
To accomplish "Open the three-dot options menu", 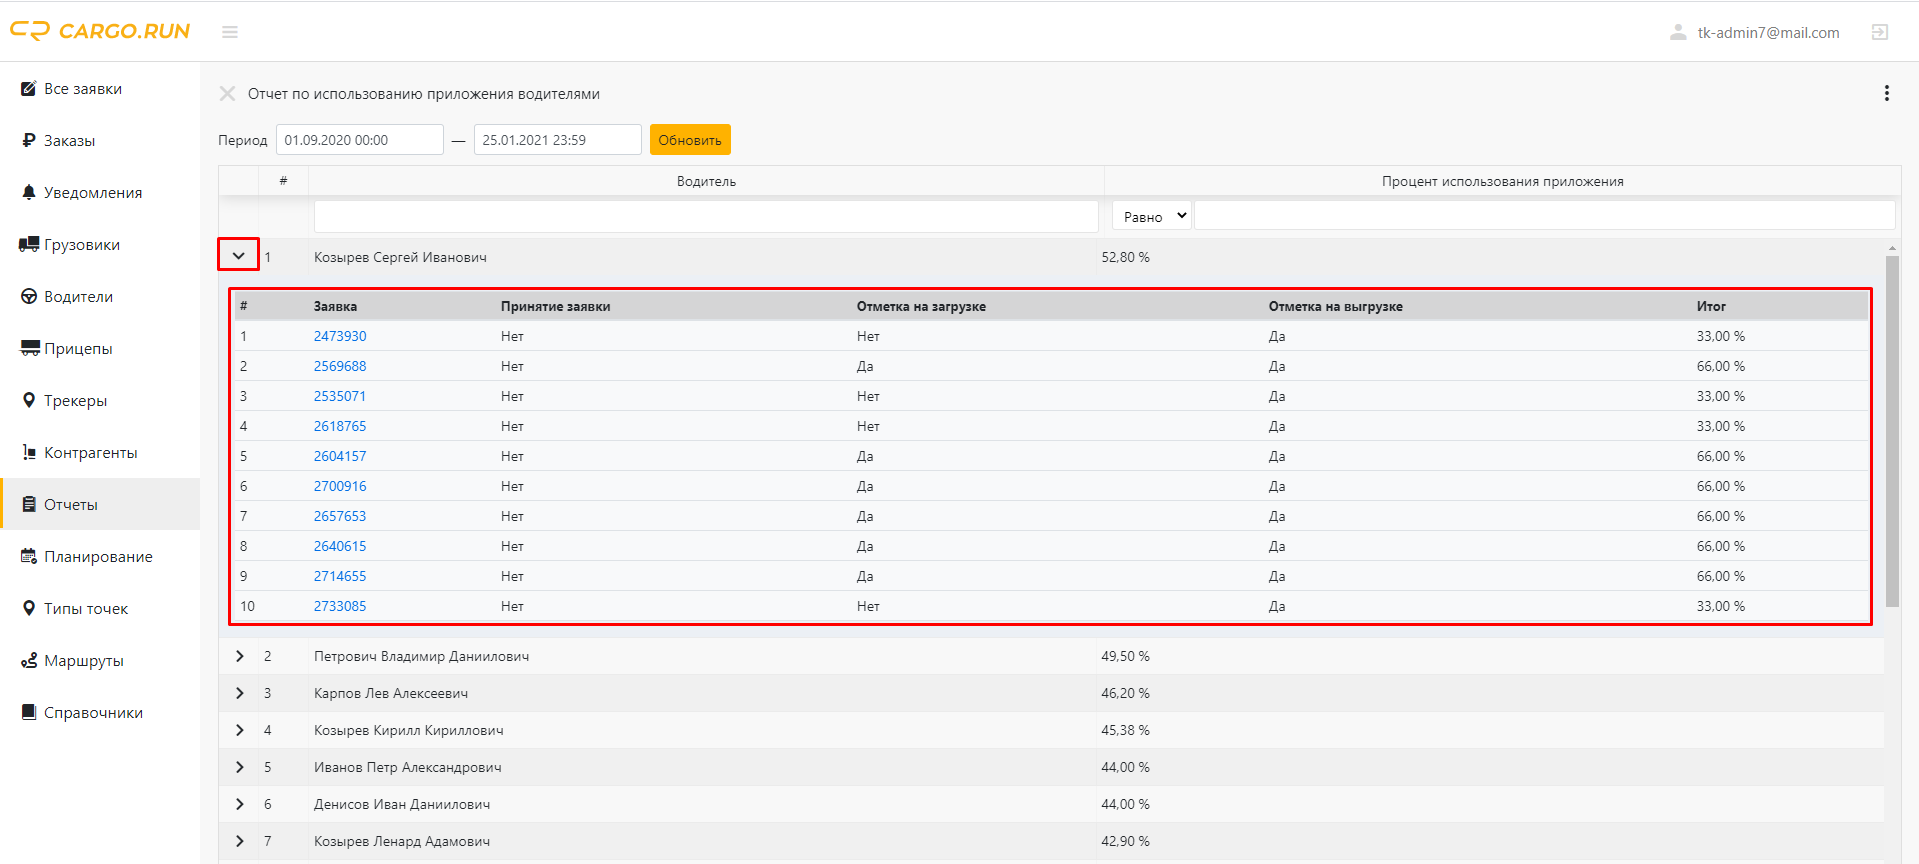I will click(x=1887, y=93).
